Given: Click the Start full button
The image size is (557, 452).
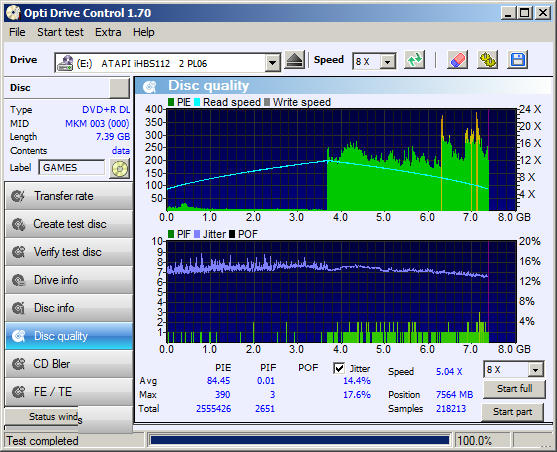Looking at the screenshot, I should point(514,389).
